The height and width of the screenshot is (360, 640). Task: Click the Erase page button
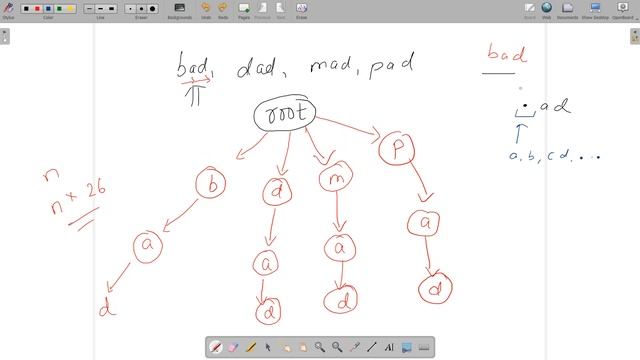point(302,11)
